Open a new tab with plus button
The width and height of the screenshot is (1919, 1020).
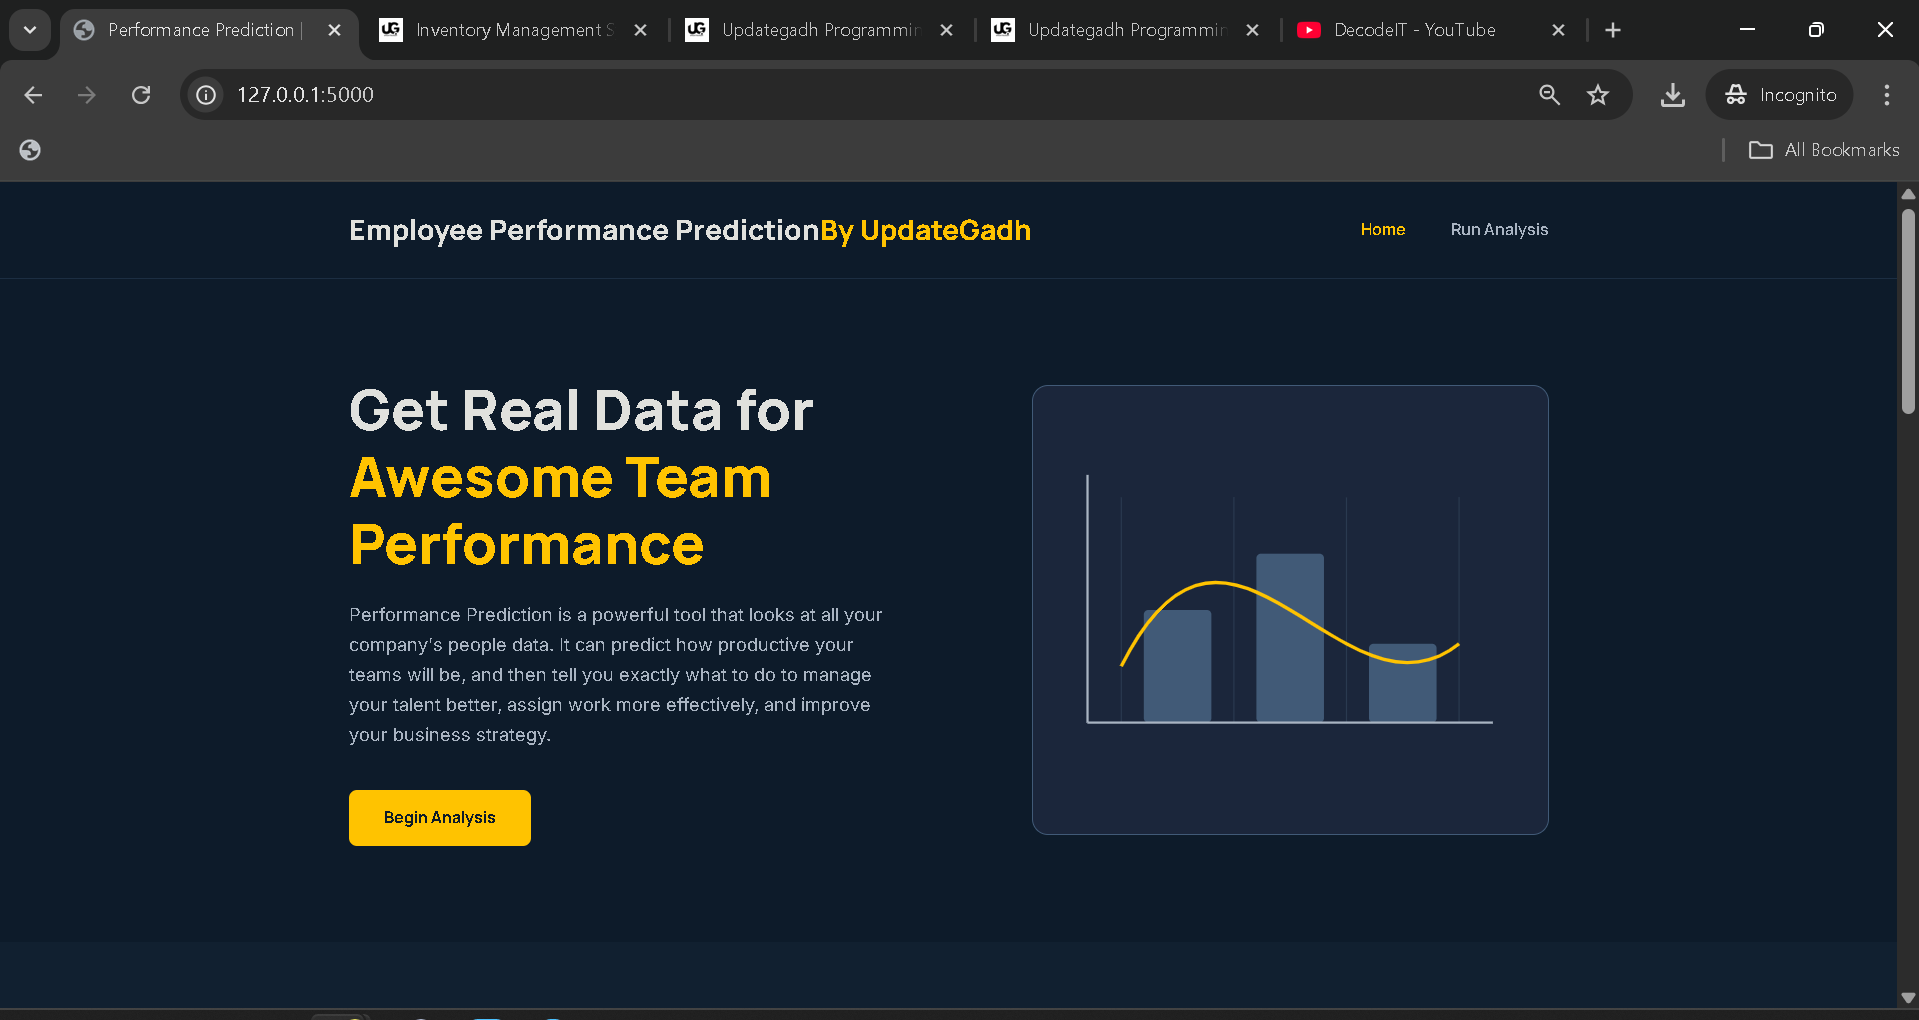tap(1613, 30)
